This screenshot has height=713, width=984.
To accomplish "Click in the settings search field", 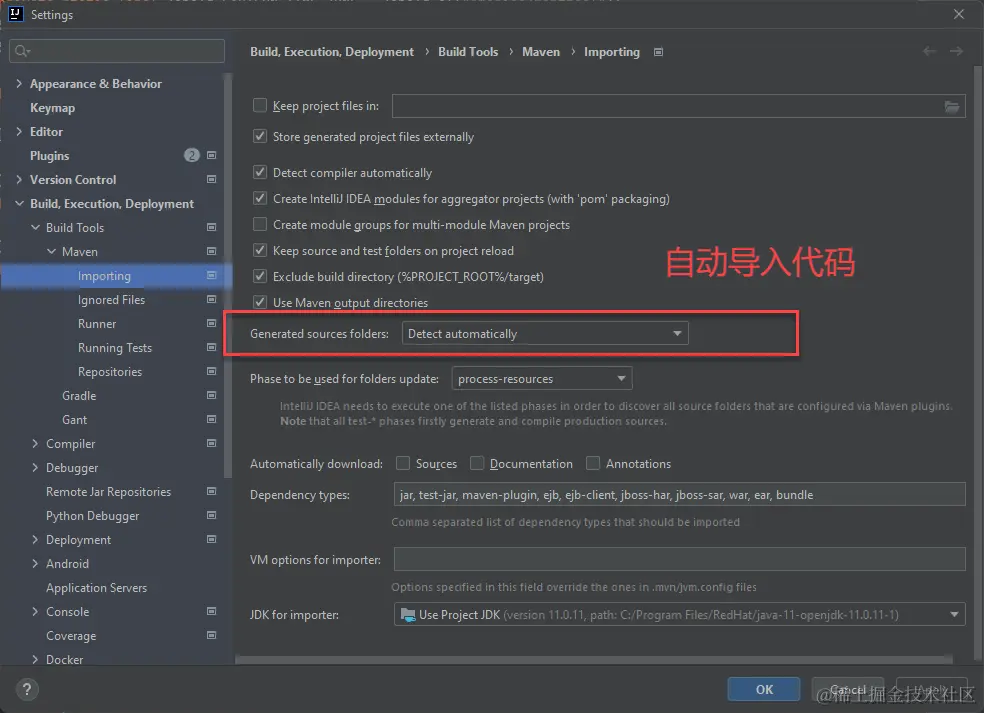I will coord(117,51).
